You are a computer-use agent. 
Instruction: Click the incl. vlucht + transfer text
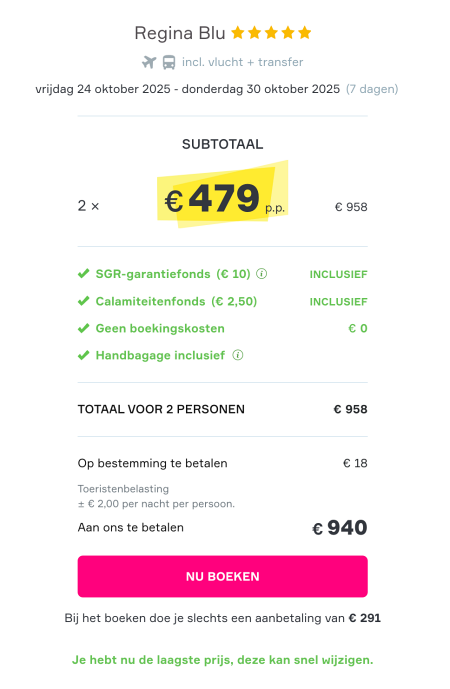pos(243,62)
